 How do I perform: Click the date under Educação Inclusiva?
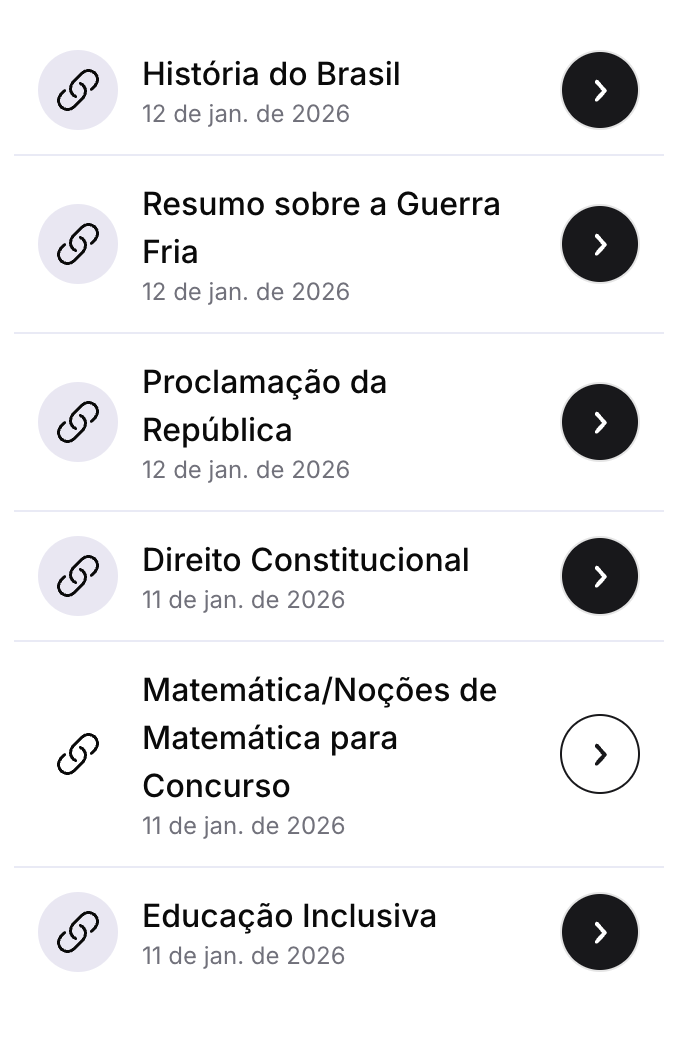point(243,956)
